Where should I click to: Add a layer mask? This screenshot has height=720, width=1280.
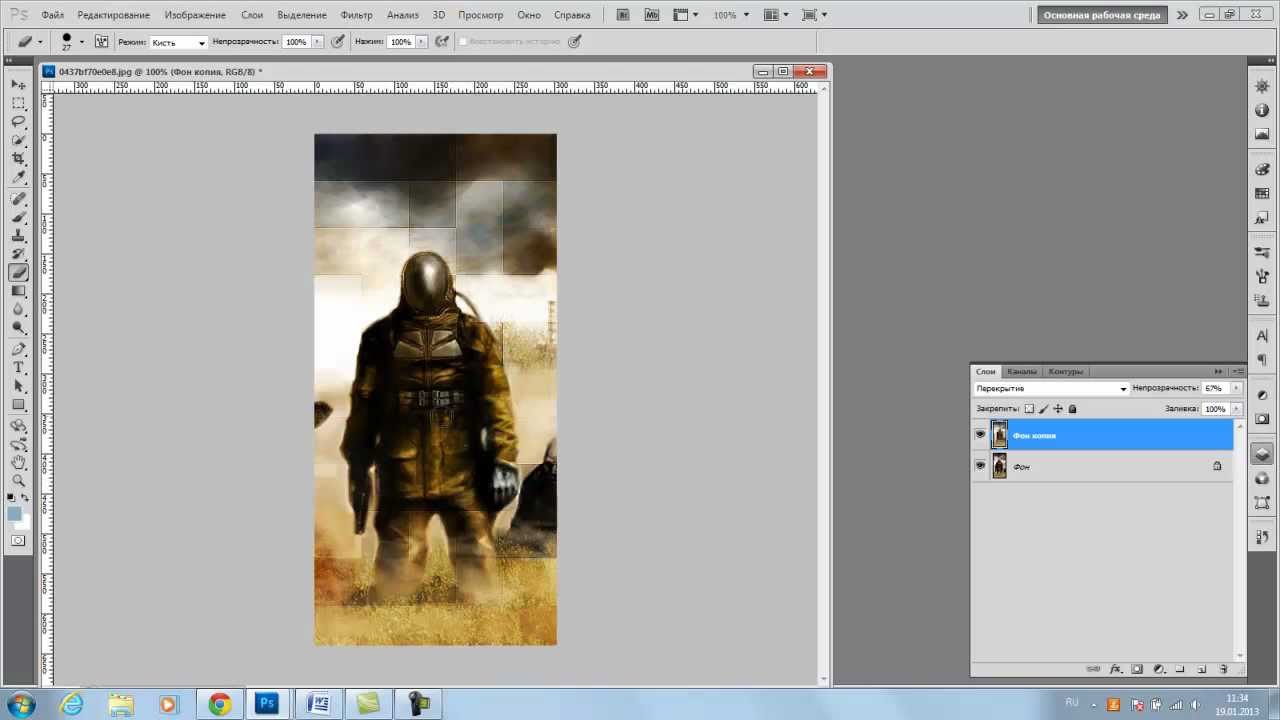click(x=1137, y=669)
